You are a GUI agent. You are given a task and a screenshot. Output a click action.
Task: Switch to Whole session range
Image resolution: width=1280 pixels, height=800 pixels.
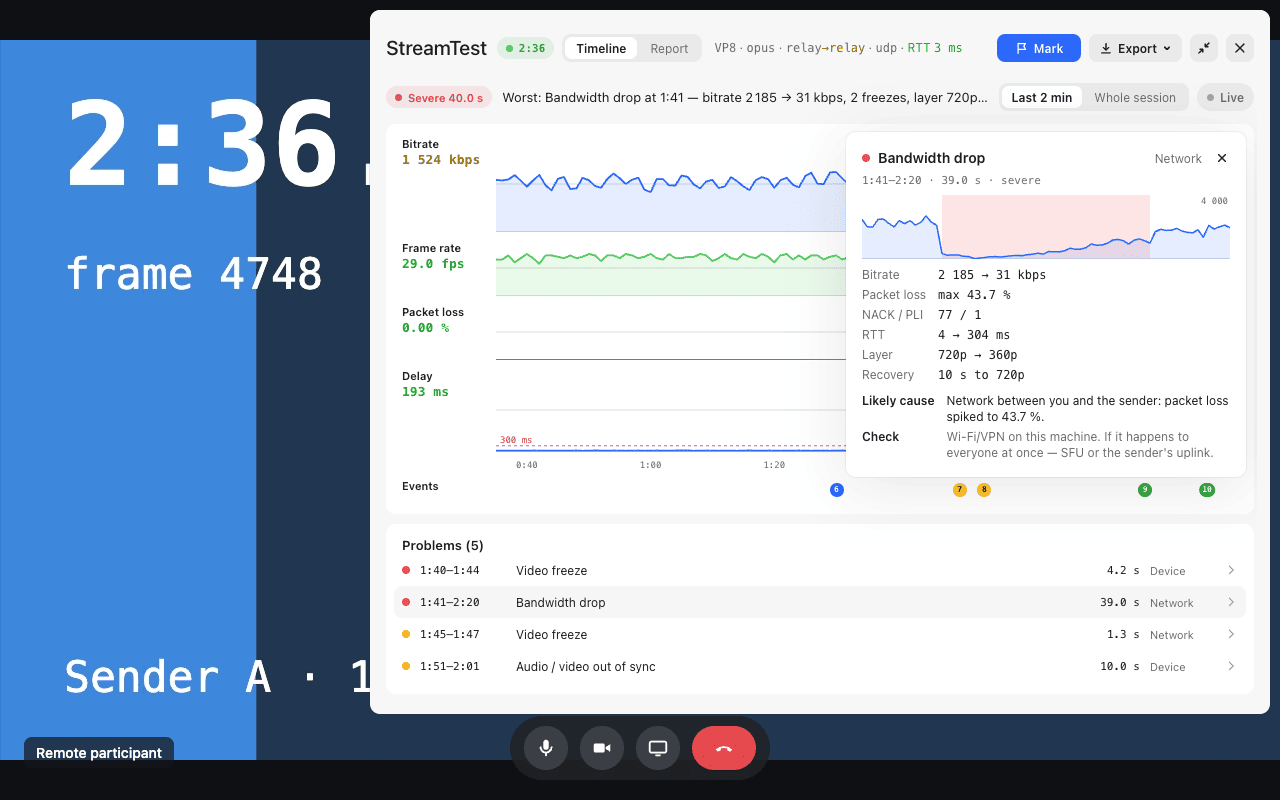point(1135,97)
